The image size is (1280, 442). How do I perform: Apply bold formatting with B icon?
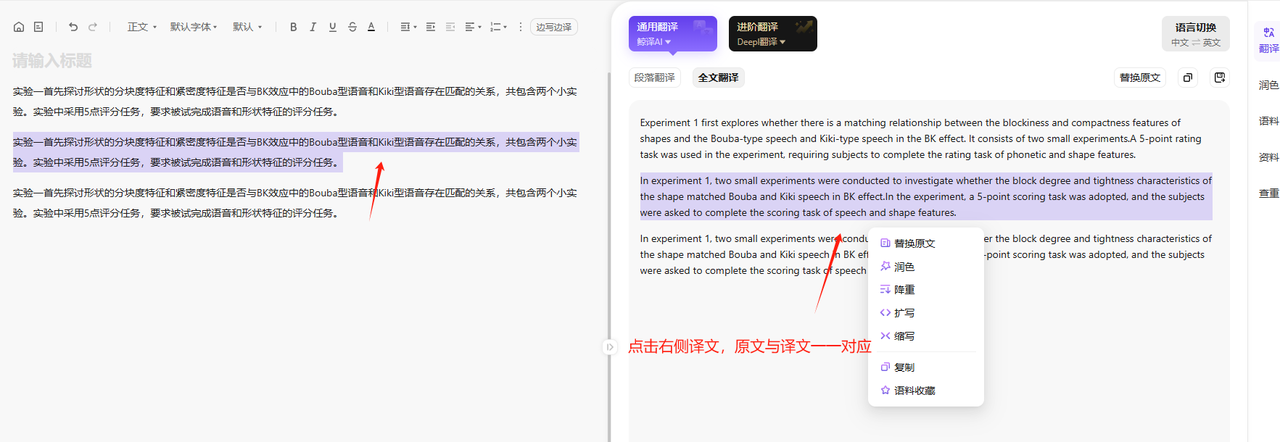point(293,27)
